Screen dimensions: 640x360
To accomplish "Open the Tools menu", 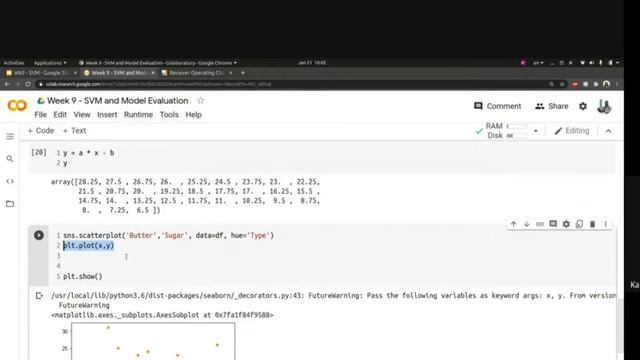I will 169,115.
